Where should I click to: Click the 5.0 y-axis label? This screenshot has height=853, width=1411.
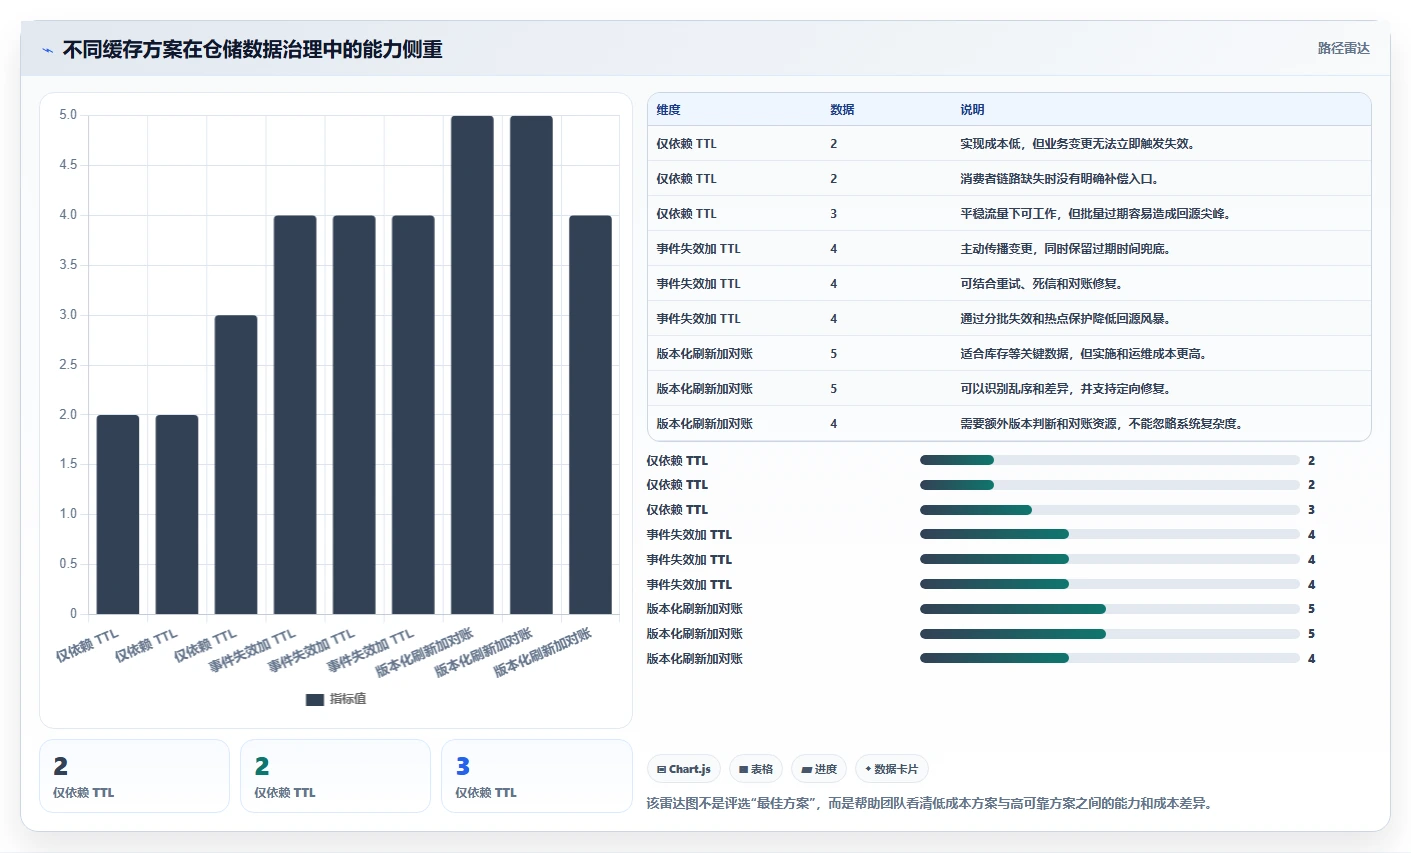click(x=68, y=115)
